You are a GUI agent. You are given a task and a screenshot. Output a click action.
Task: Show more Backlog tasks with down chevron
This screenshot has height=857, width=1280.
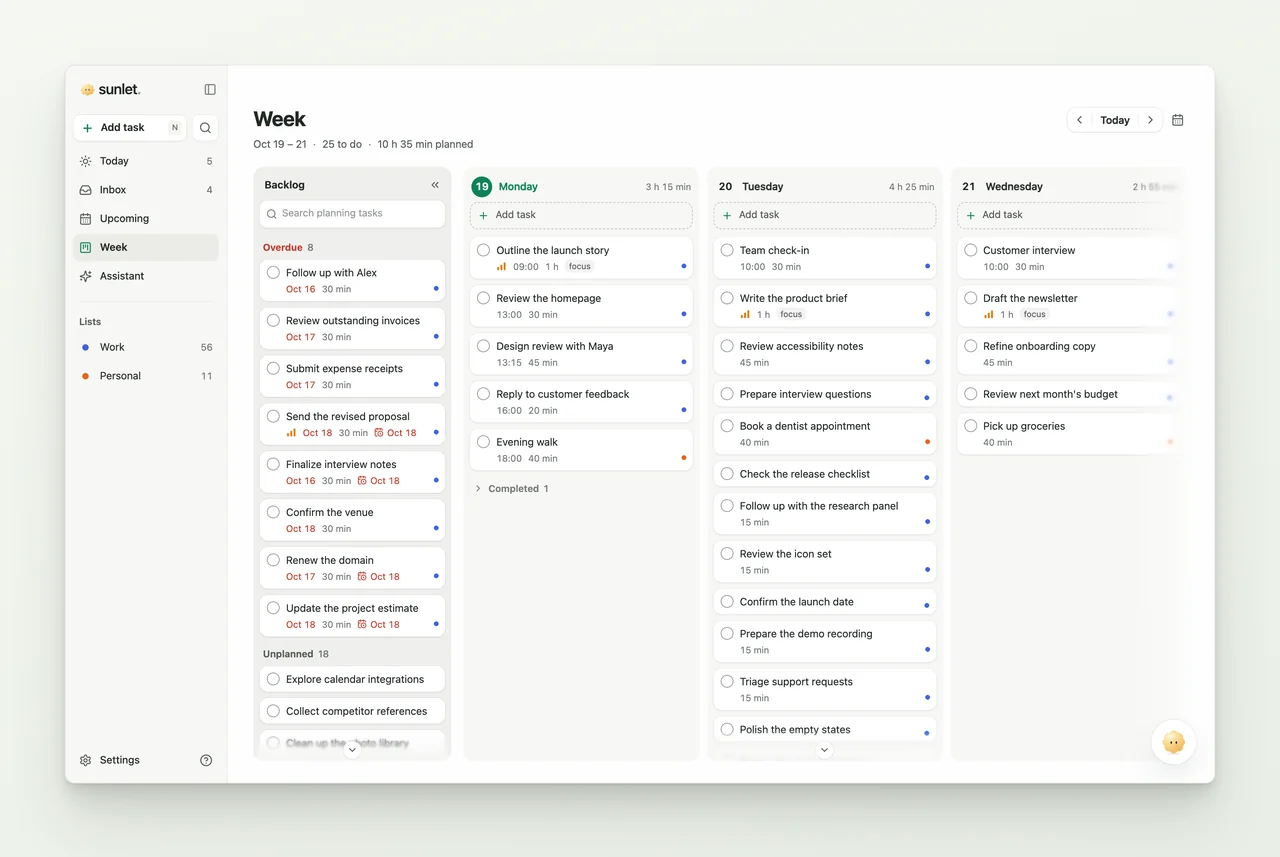(352, 750)
